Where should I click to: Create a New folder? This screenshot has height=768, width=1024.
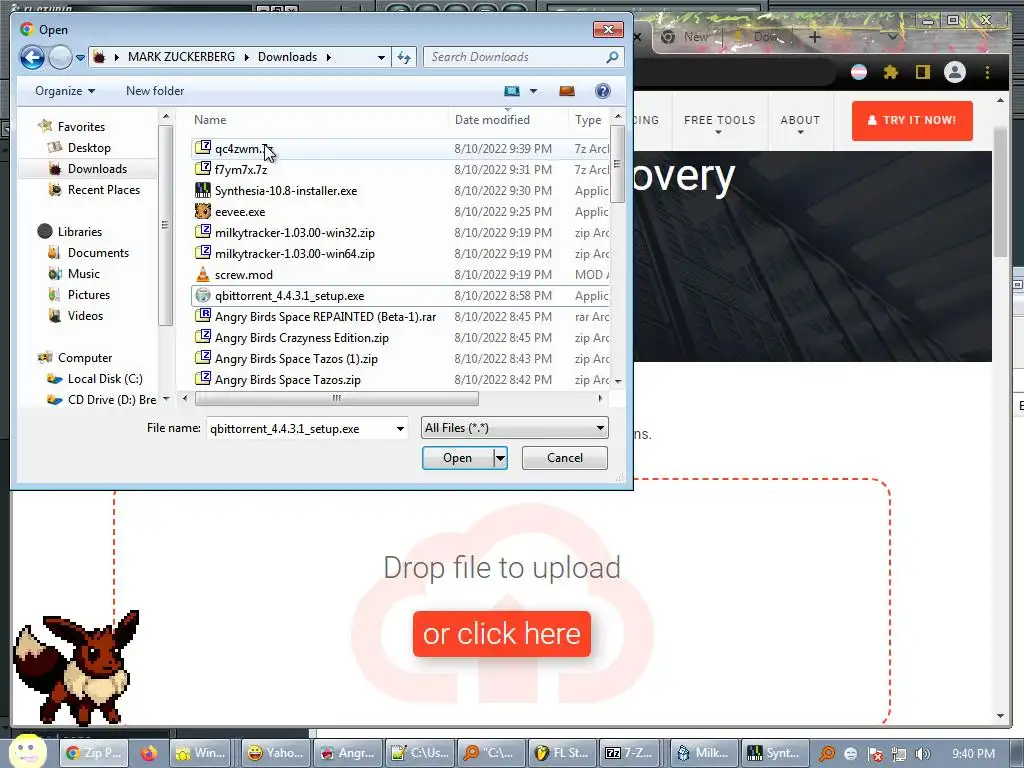(x=155, y=91)
